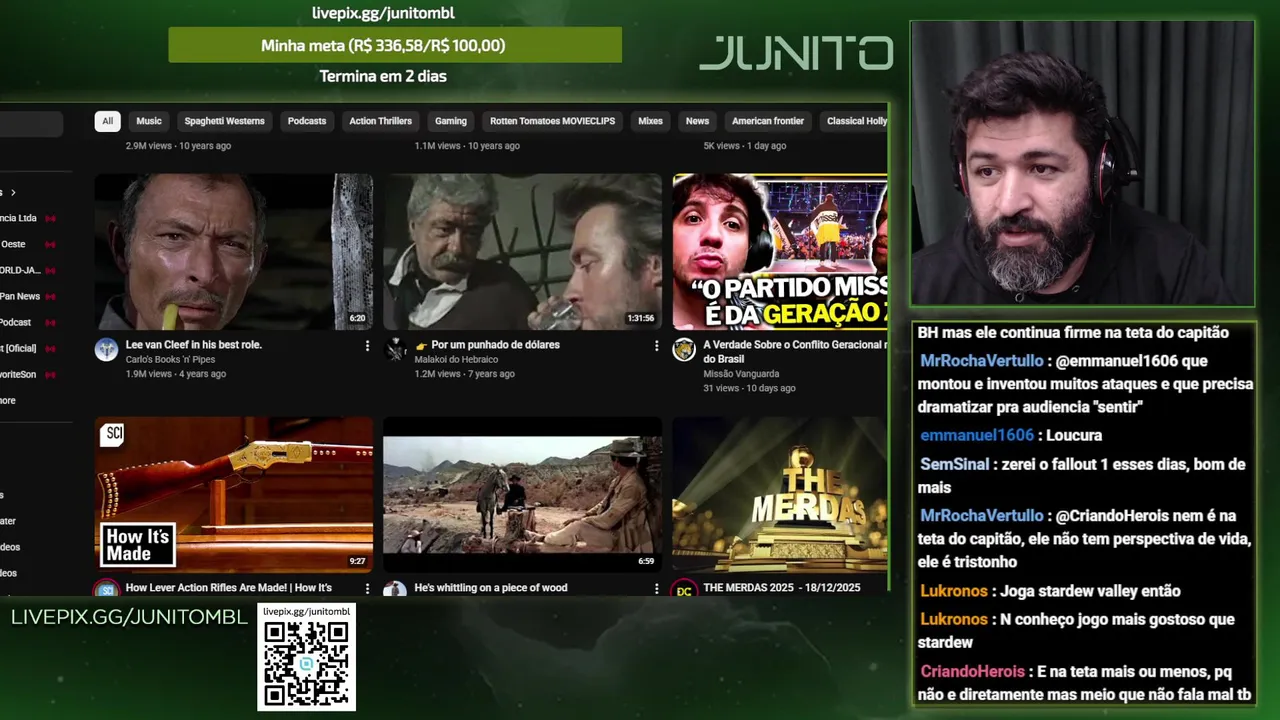Open Pan News subscription in sidebar
Image resolution: width=1280 pixels, height=720 pixels.
20,297
